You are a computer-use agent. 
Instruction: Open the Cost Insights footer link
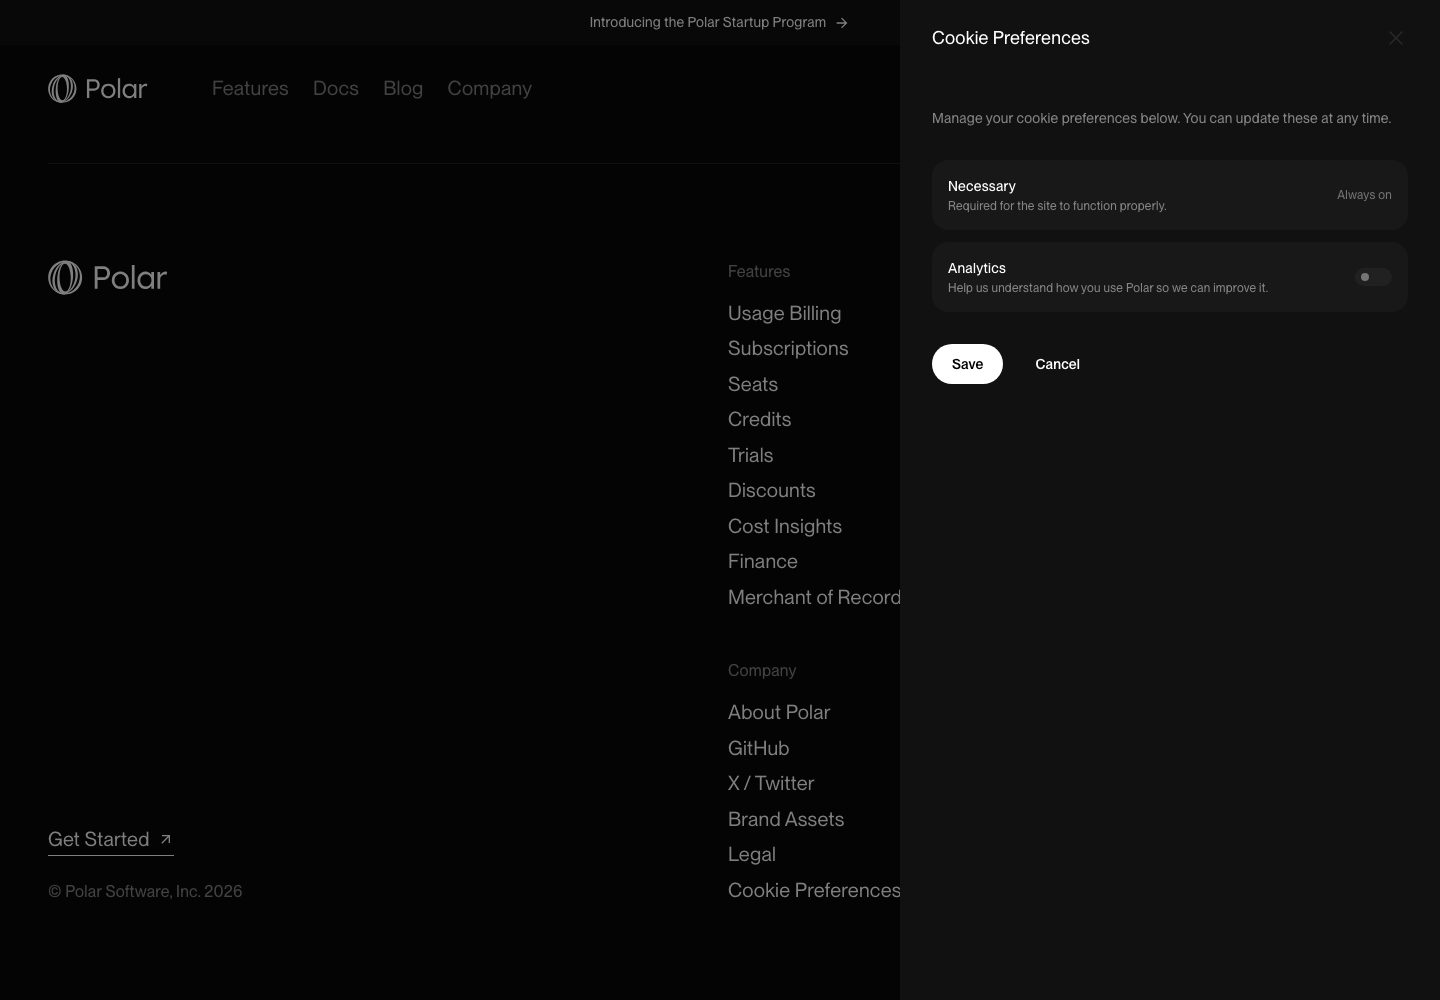tap(785, 527)
